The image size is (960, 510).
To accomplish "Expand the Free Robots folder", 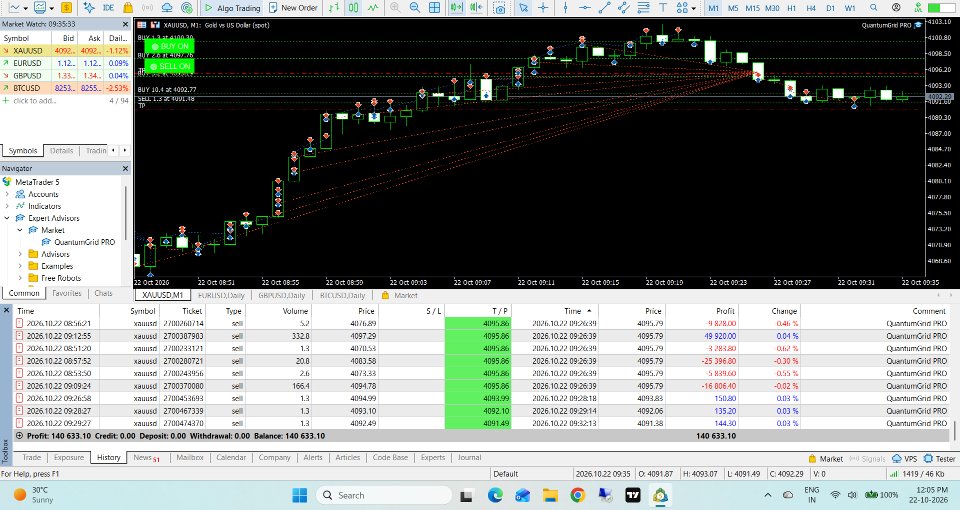I will (20, 278).
